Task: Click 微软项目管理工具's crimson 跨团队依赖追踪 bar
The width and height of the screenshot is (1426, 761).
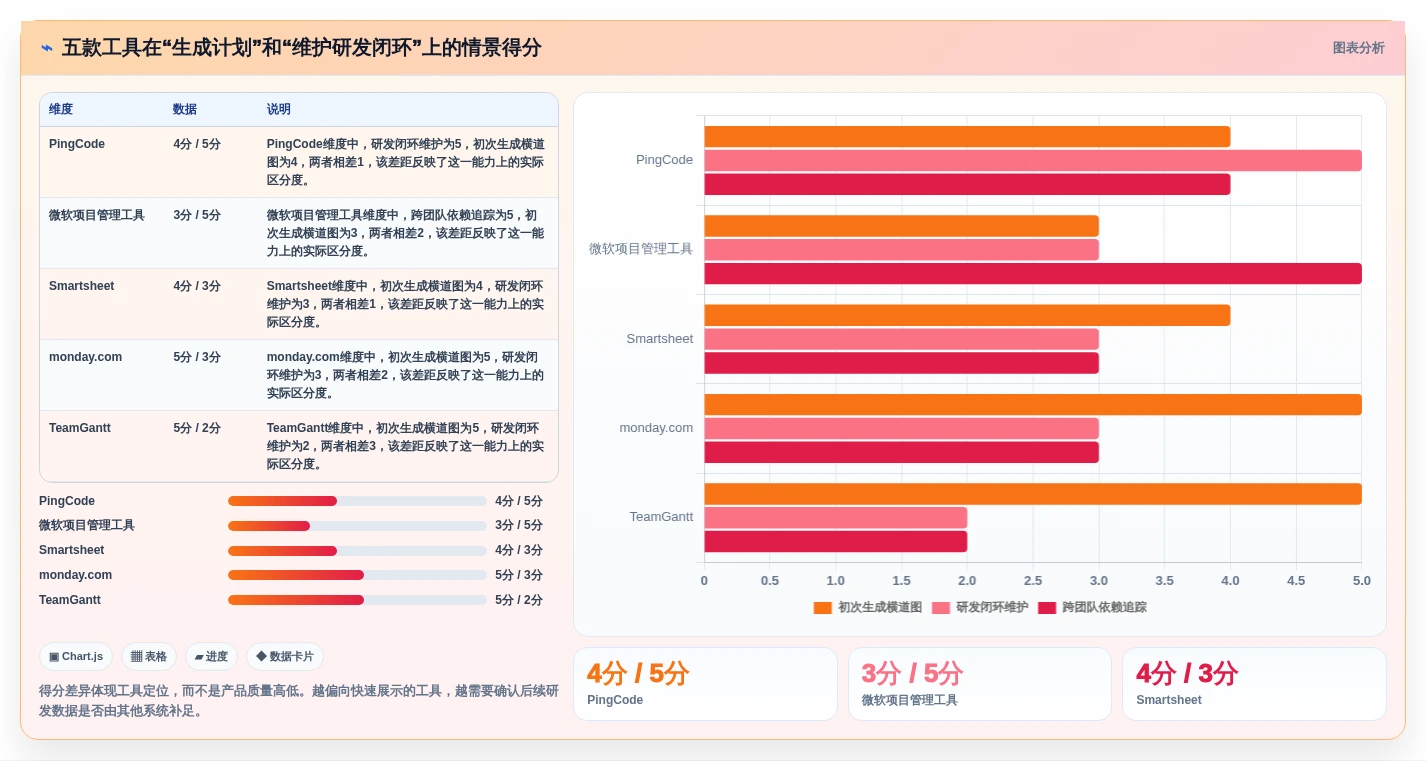Action: click(x=1033, y=274)
